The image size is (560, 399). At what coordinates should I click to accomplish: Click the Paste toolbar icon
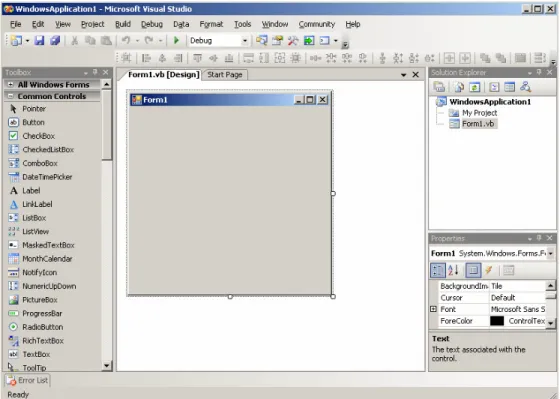point(106,40)
